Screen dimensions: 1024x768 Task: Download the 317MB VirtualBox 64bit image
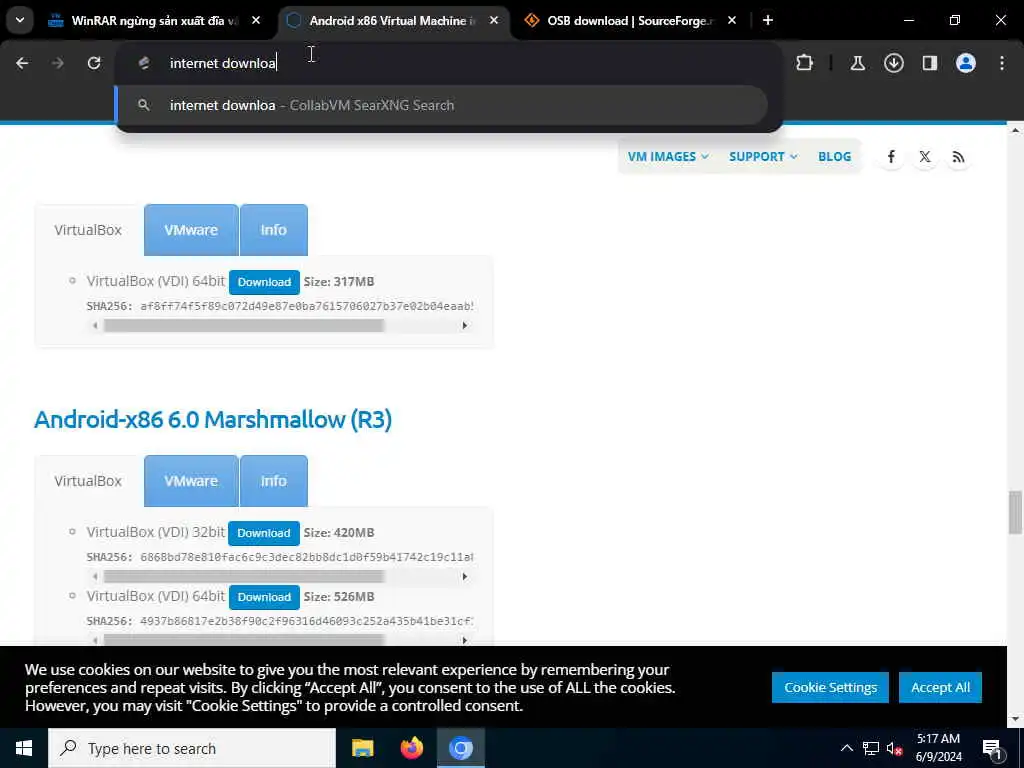point(264,282)
